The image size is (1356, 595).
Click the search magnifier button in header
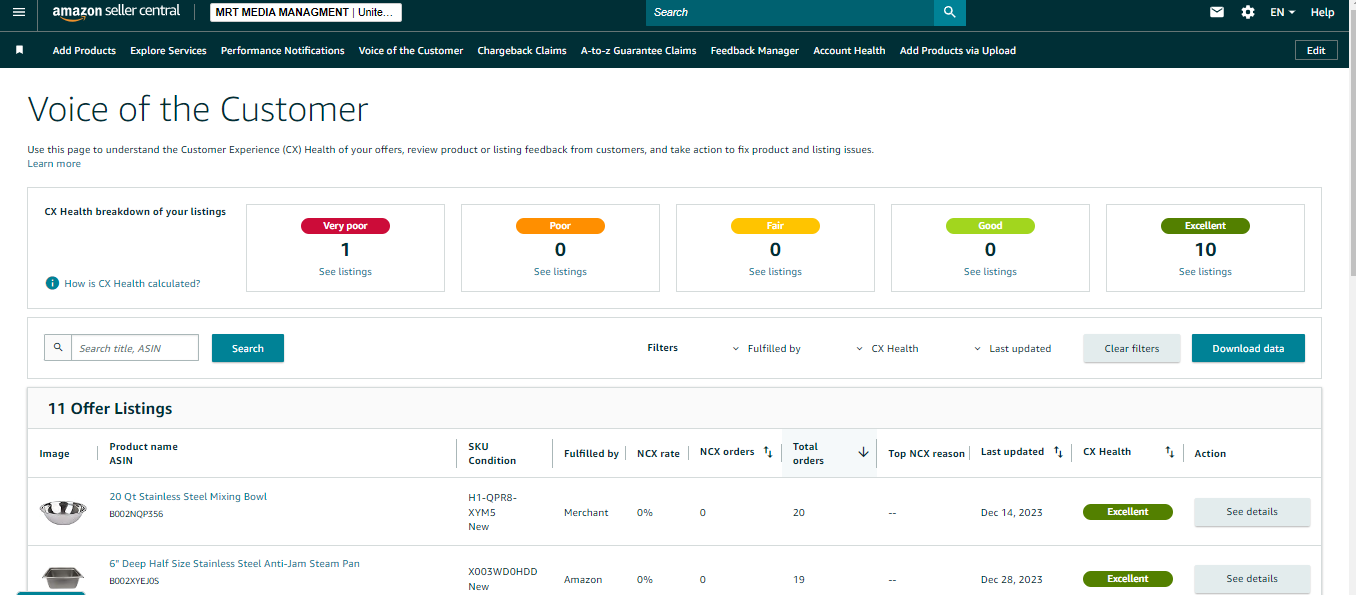(x=950, y=12)
